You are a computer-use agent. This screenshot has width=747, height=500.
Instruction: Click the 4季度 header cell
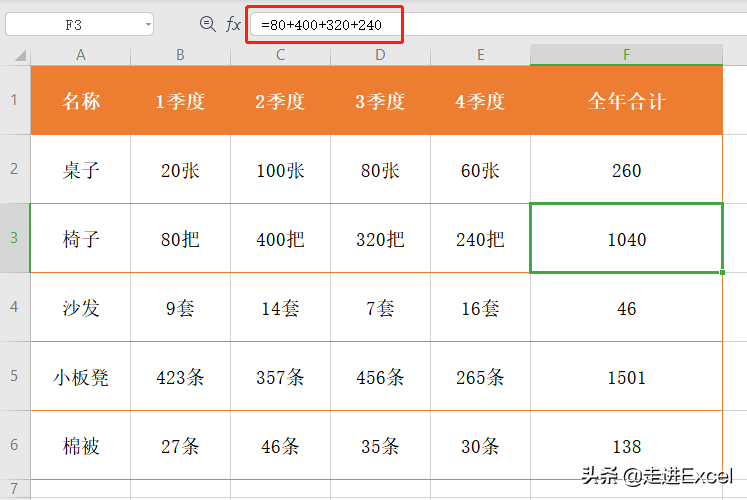[480, 100]
